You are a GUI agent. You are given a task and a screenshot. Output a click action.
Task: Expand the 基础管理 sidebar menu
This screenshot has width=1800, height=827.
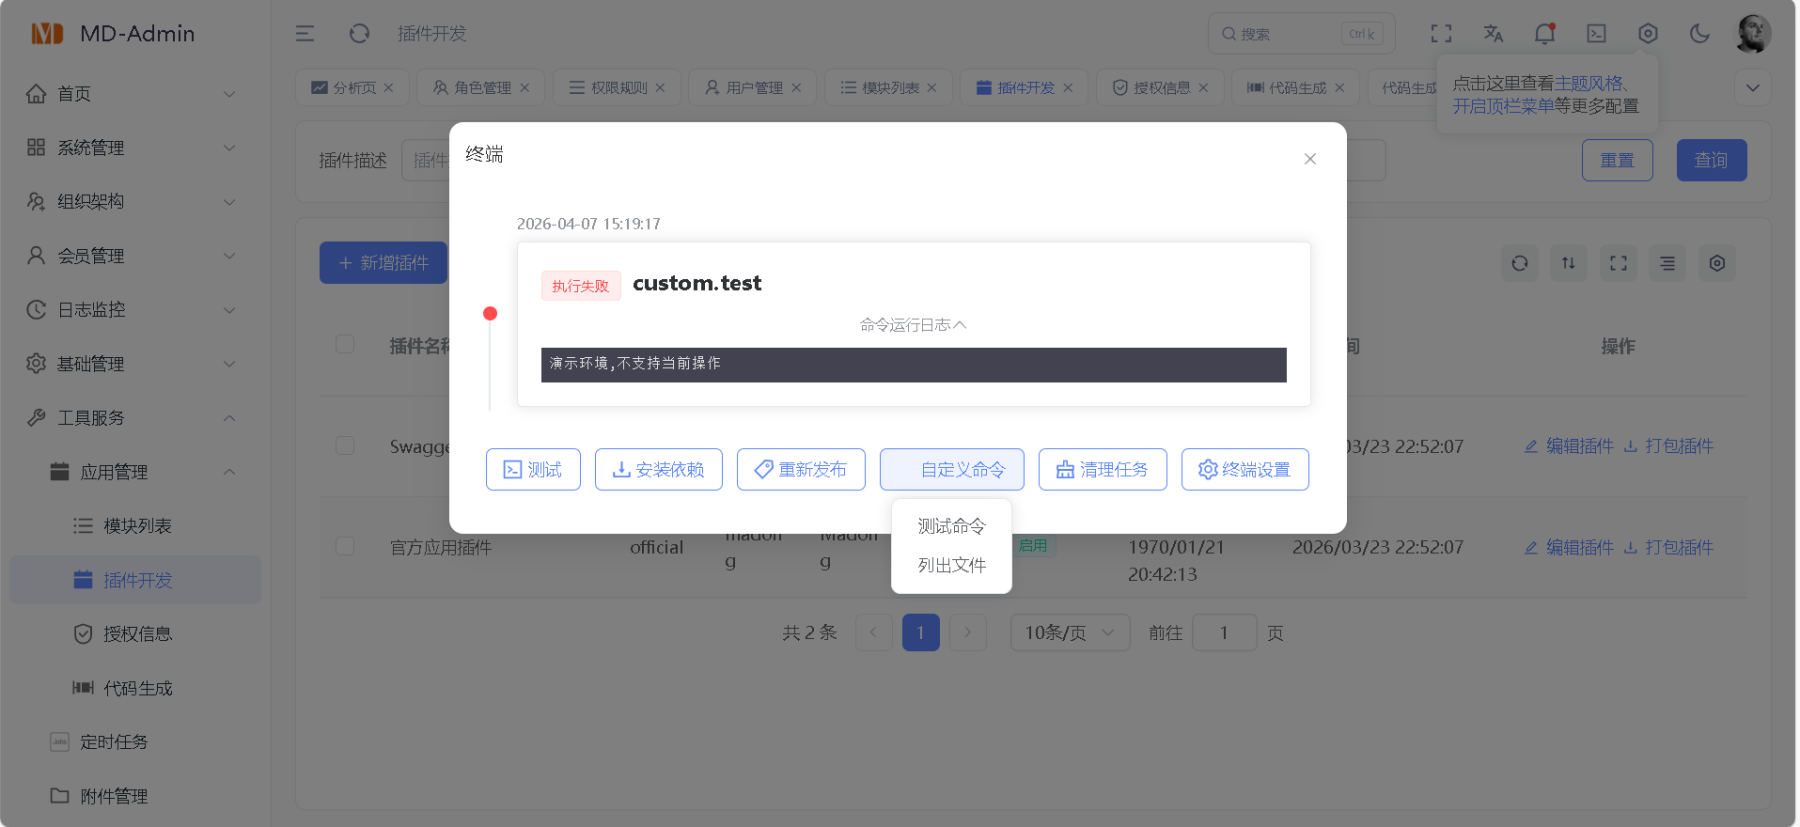point(135,364)
